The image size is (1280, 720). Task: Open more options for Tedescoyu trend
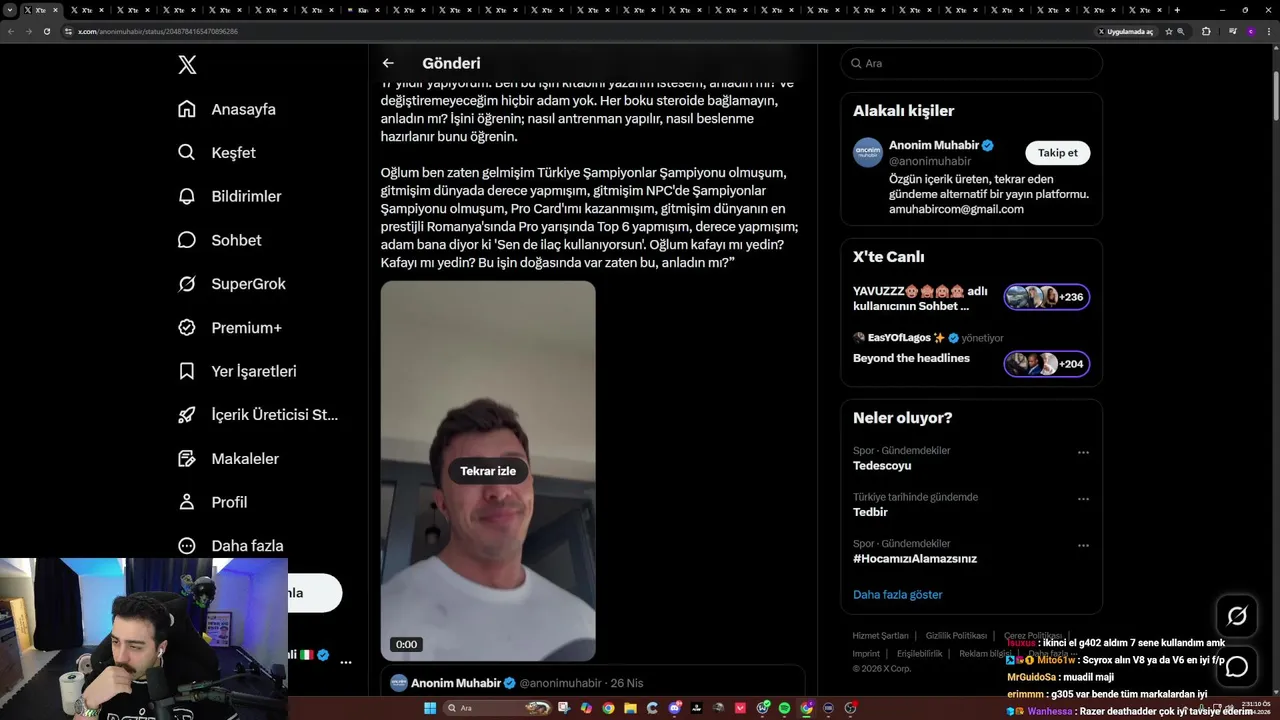[1083, 452]
